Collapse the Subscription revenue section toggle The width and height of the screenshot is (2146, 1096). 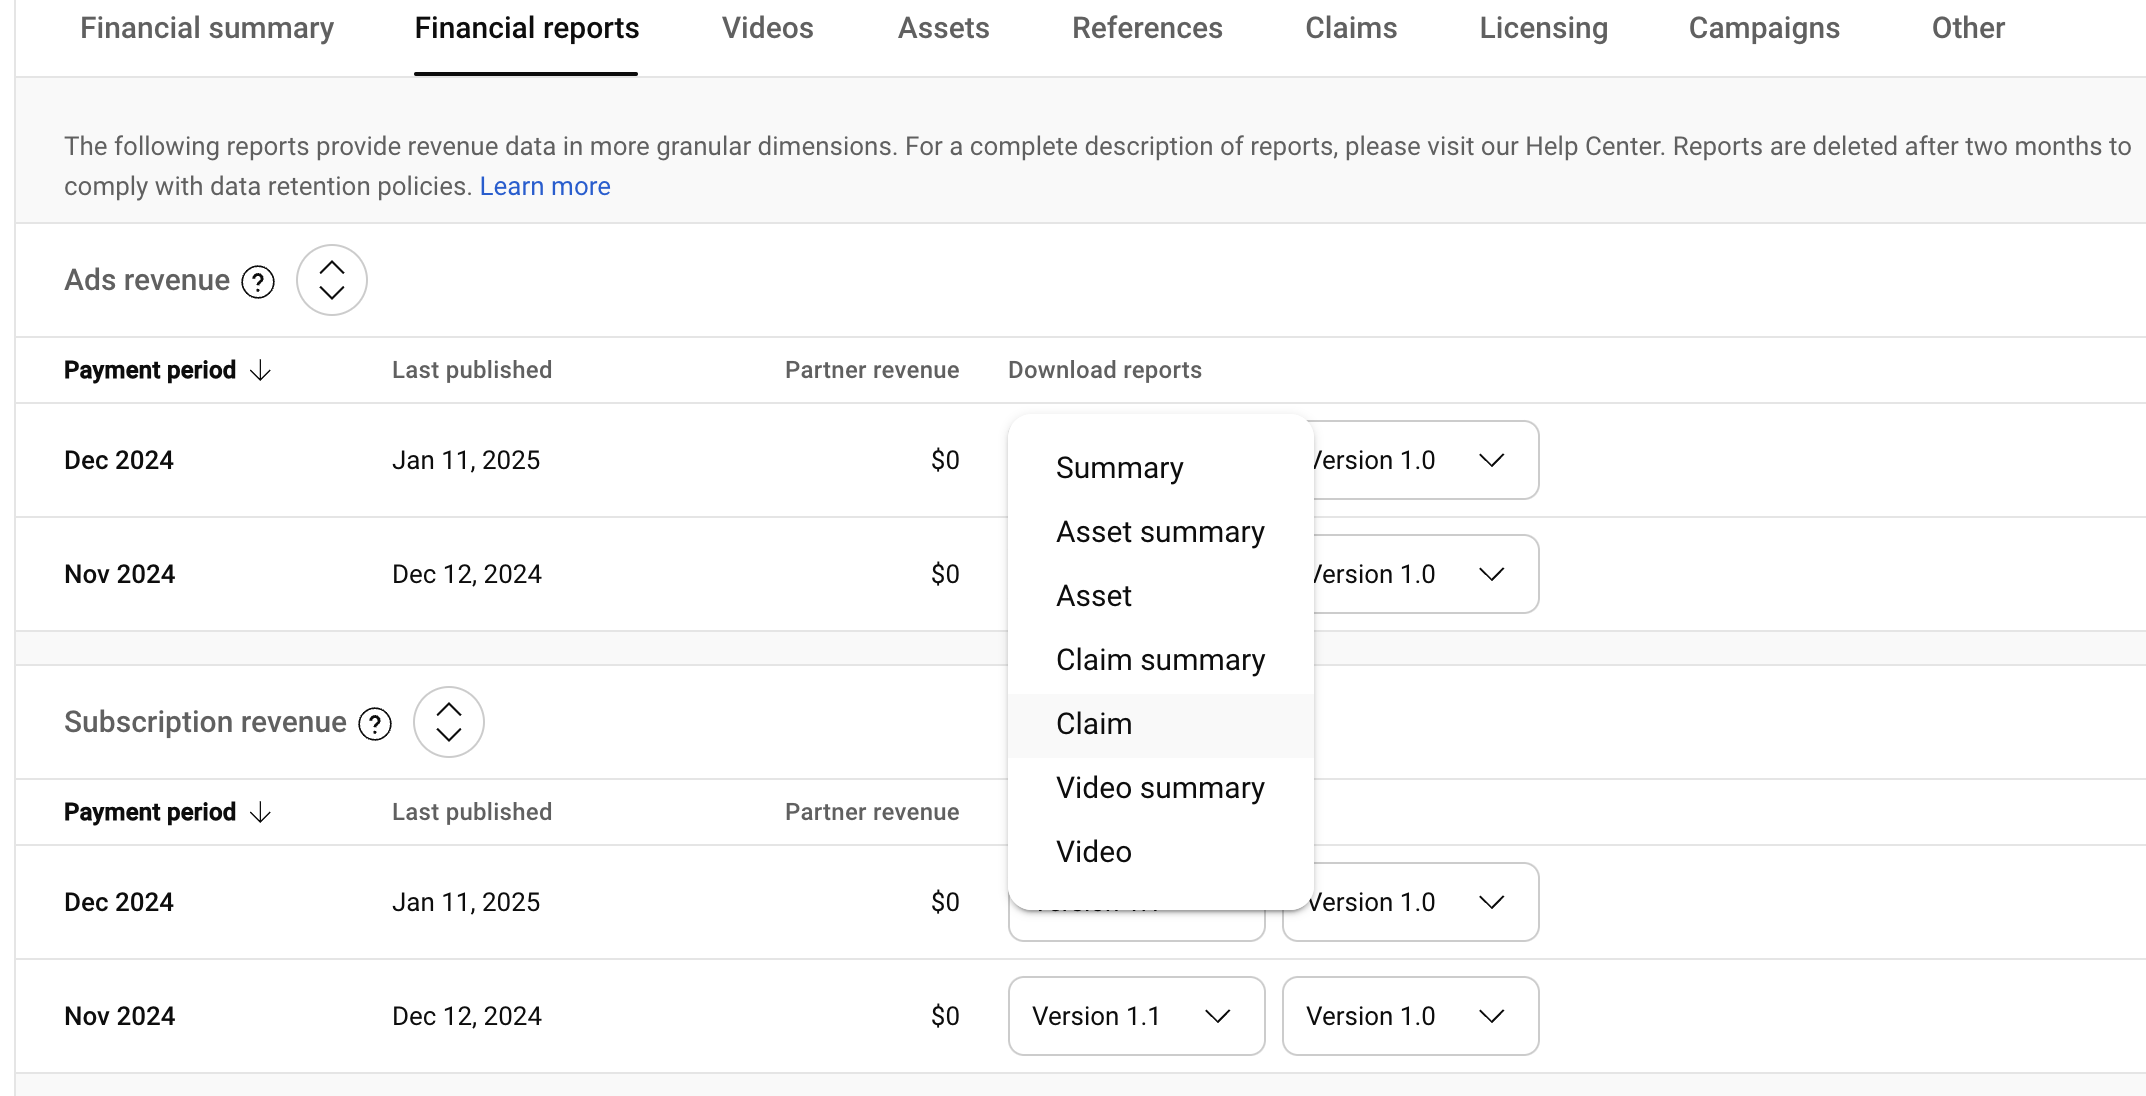coord(448,722)
